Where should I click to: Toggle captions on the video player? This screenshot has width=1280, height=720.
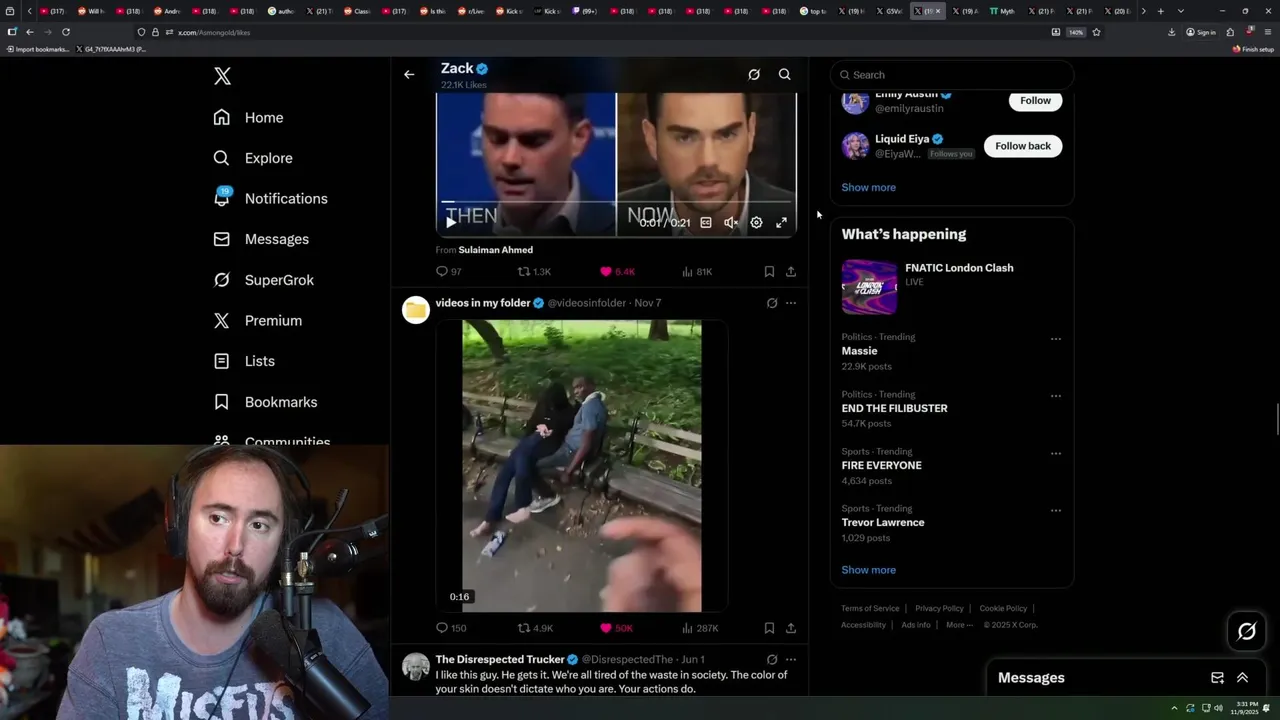pos(706,223)
